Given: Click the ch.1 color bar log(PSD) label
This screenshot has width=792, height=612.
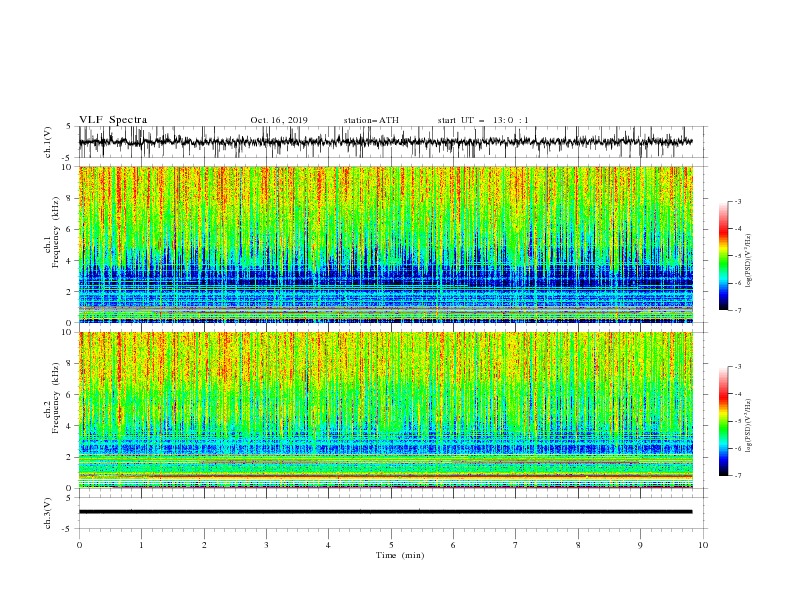Looking at the screenshot, I should click(749, 261).
